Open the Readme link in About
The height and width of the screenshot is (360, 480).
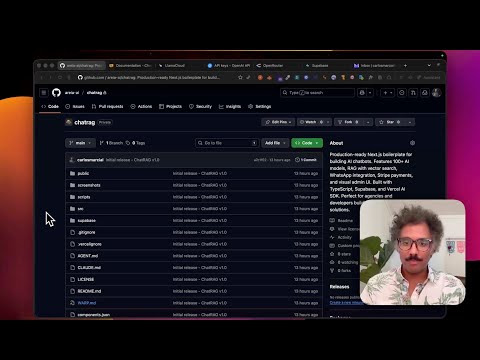(341, 221)
